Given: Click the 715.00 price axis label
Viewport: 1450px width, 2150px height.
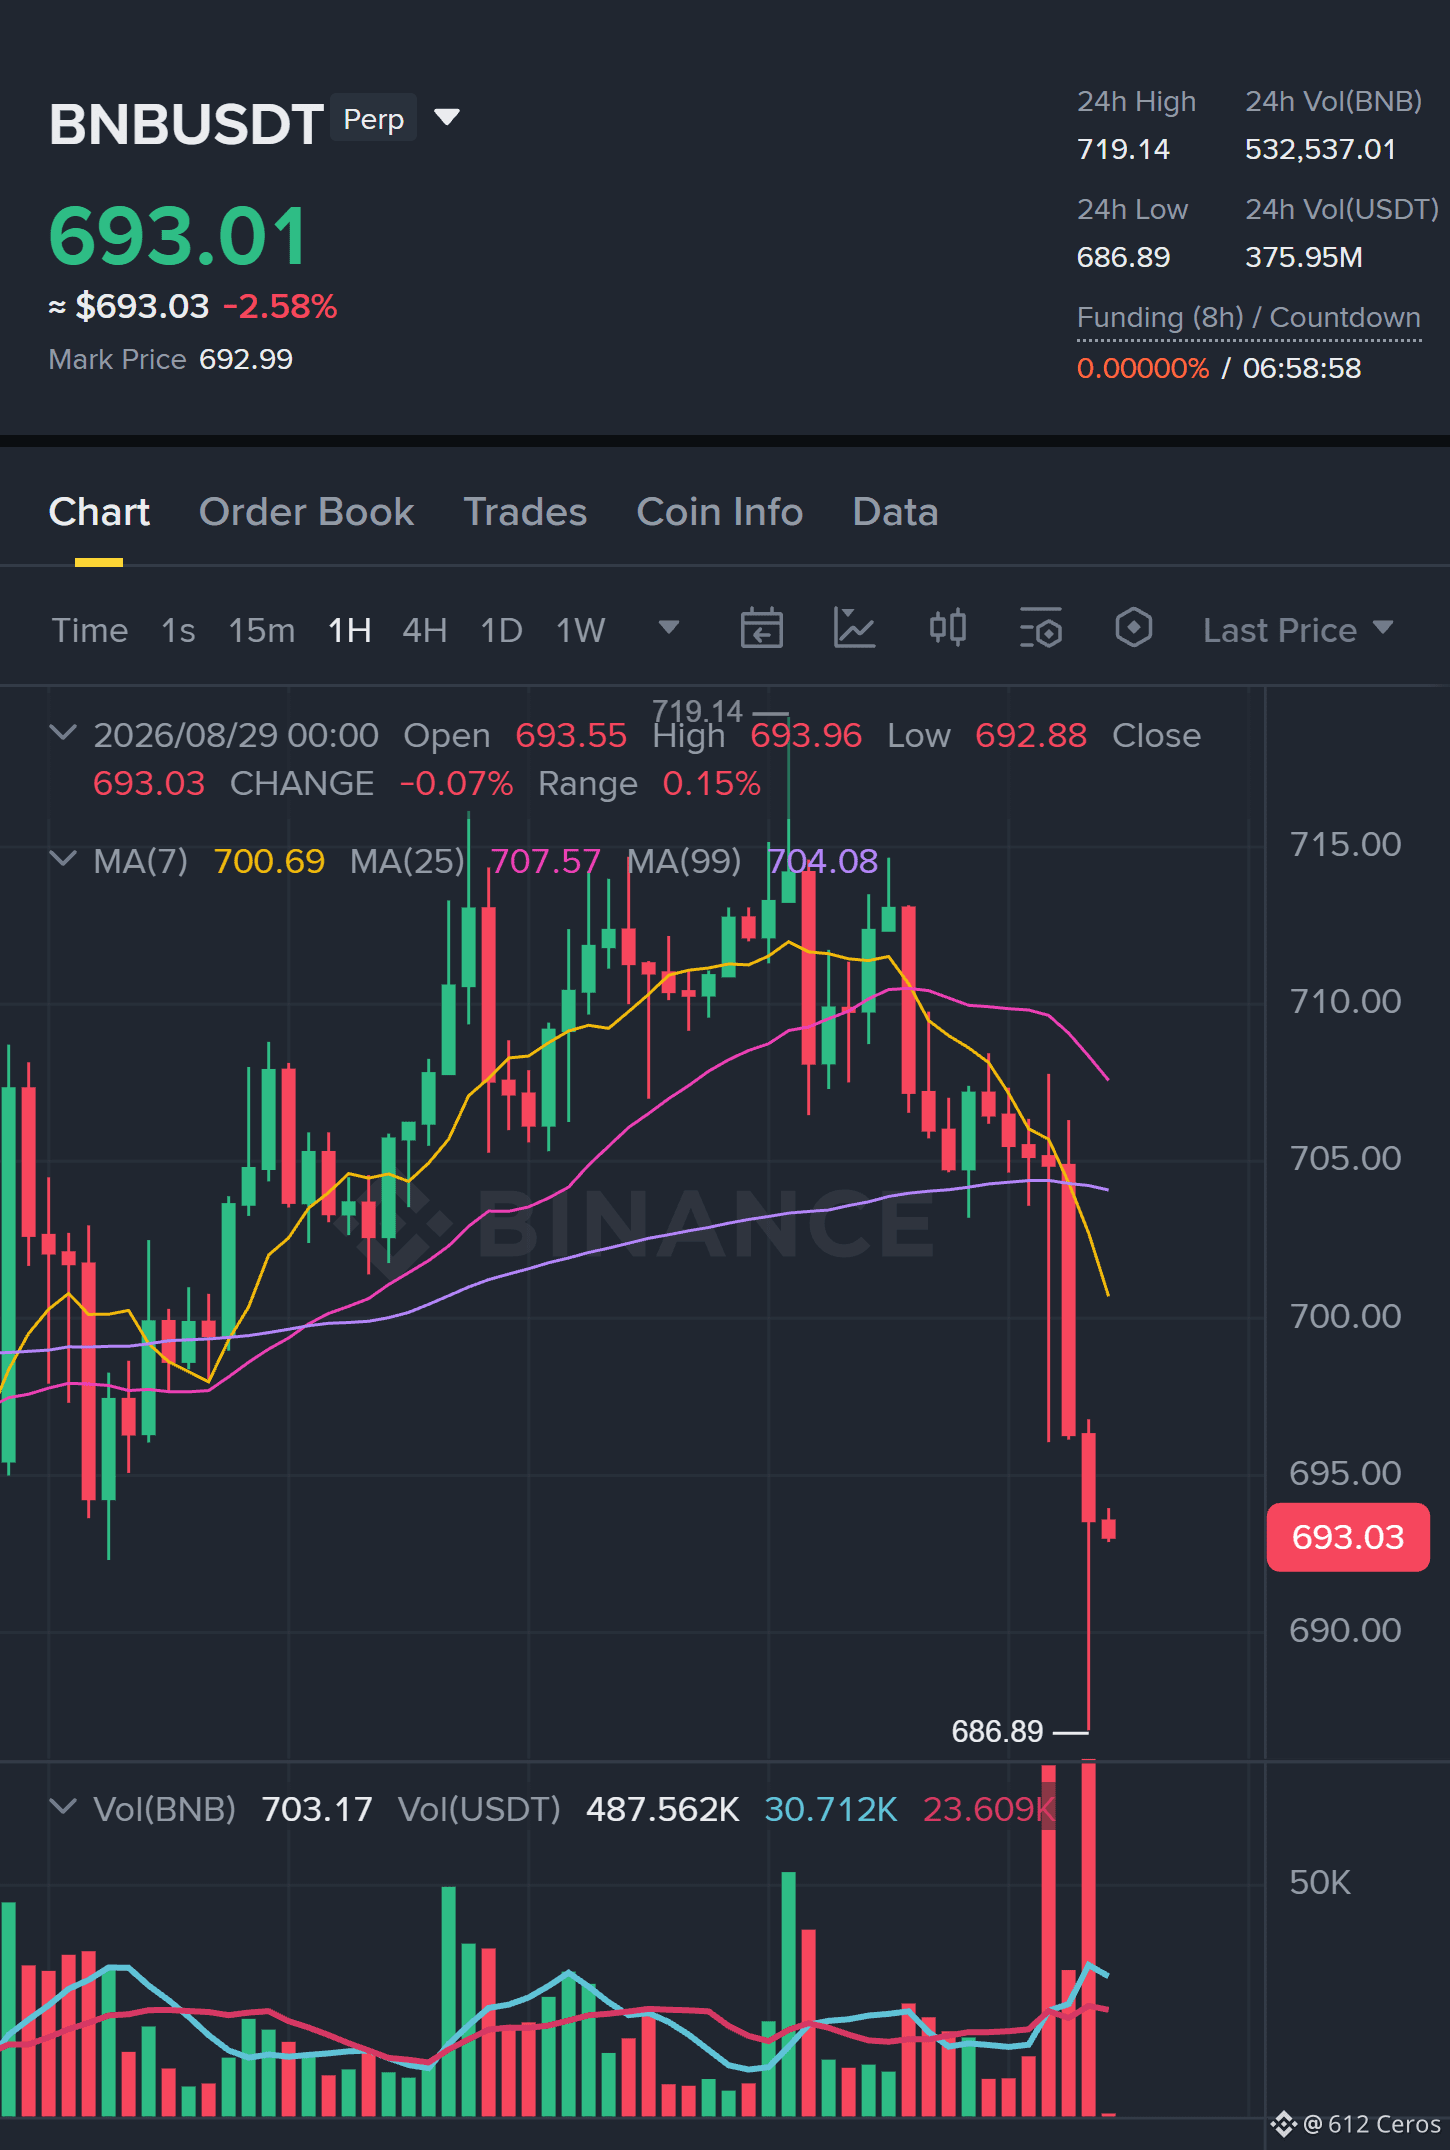Looking at the screenshot, I should [x=1345, y=844].
